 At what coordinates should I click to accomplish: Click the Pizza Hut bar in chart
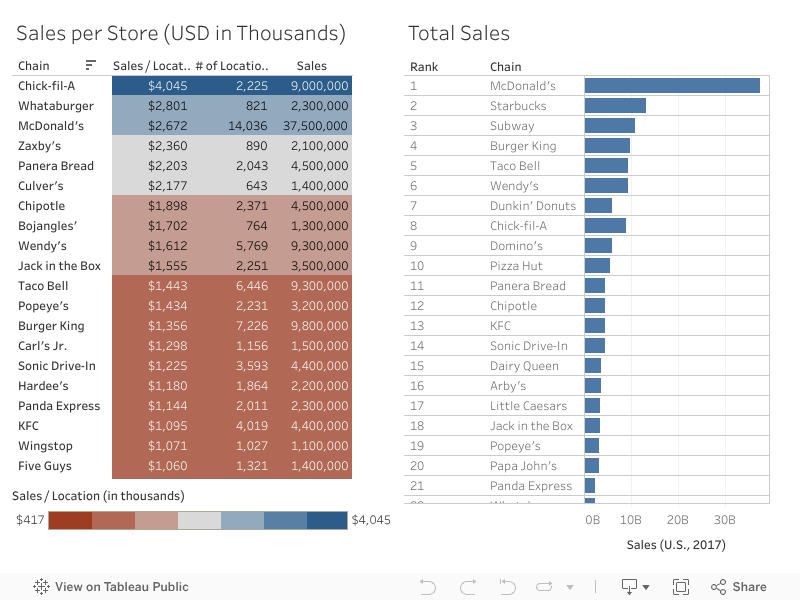(597, 266)
